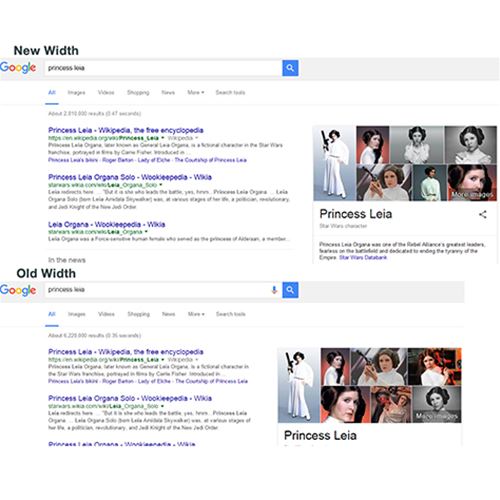The width and height of the screenshot is (500, 500).
Task: Click More images thumbnail in Old Width panel
Action: 437,404
